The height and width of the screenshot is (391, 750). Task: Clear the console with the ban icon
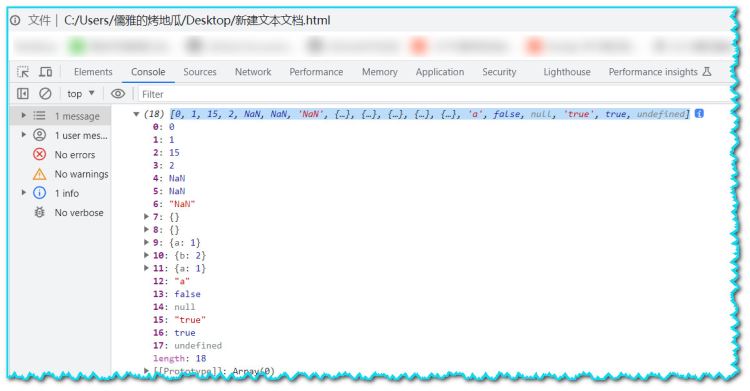(x=45, y=94)
